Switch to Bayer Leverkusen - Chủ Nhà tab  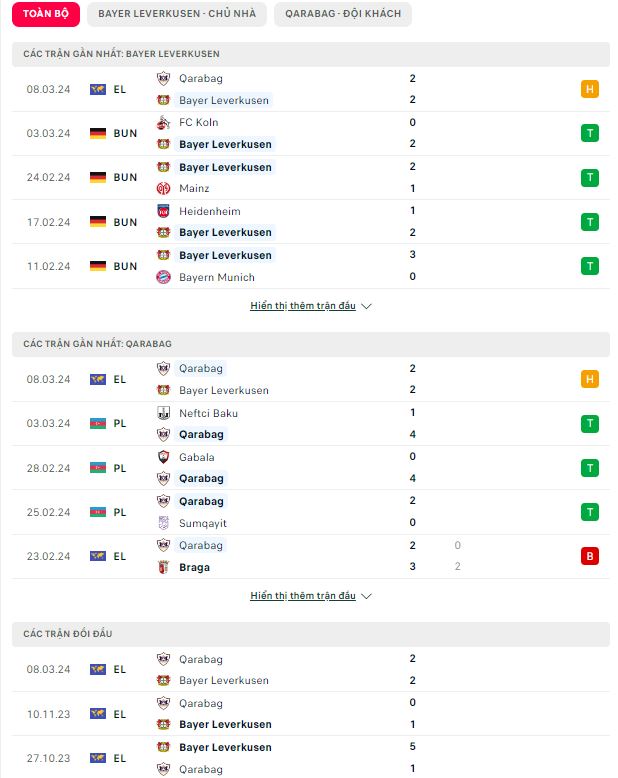(x=177, y=14)
